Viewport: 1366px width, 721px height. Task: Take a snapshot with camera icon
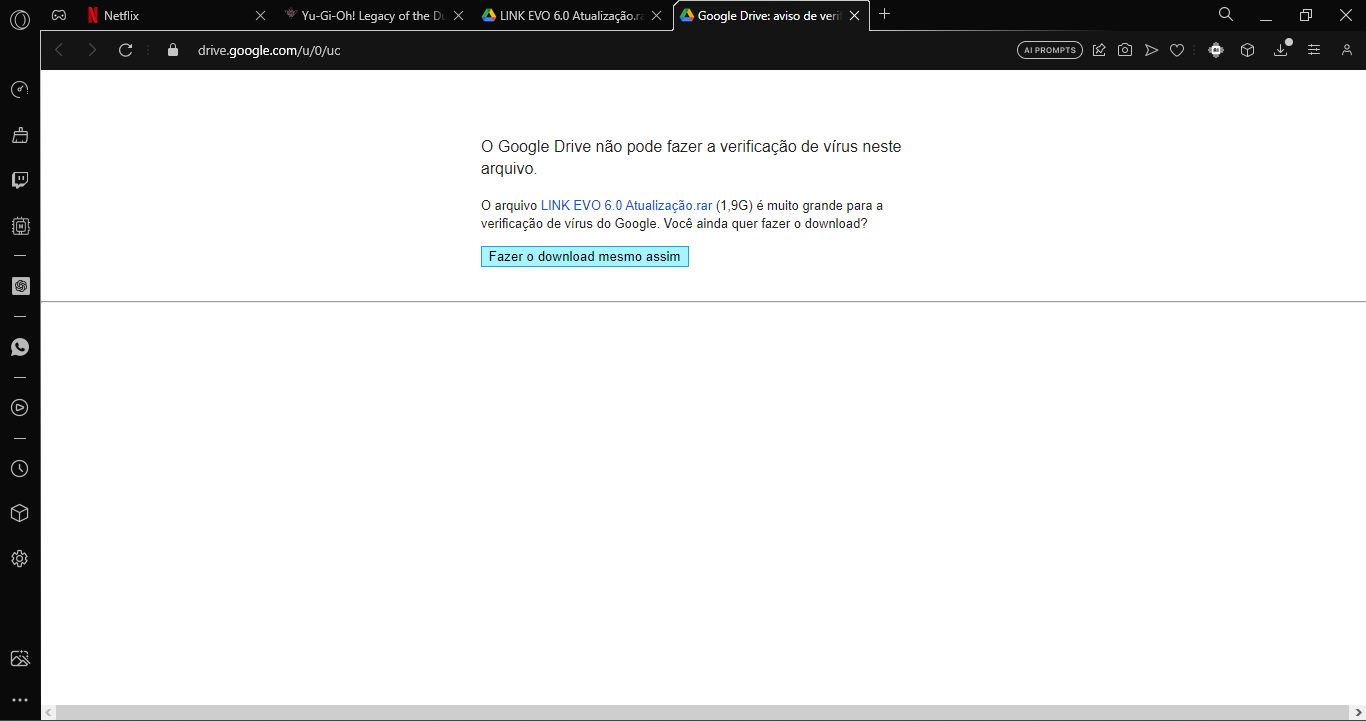1125,50
